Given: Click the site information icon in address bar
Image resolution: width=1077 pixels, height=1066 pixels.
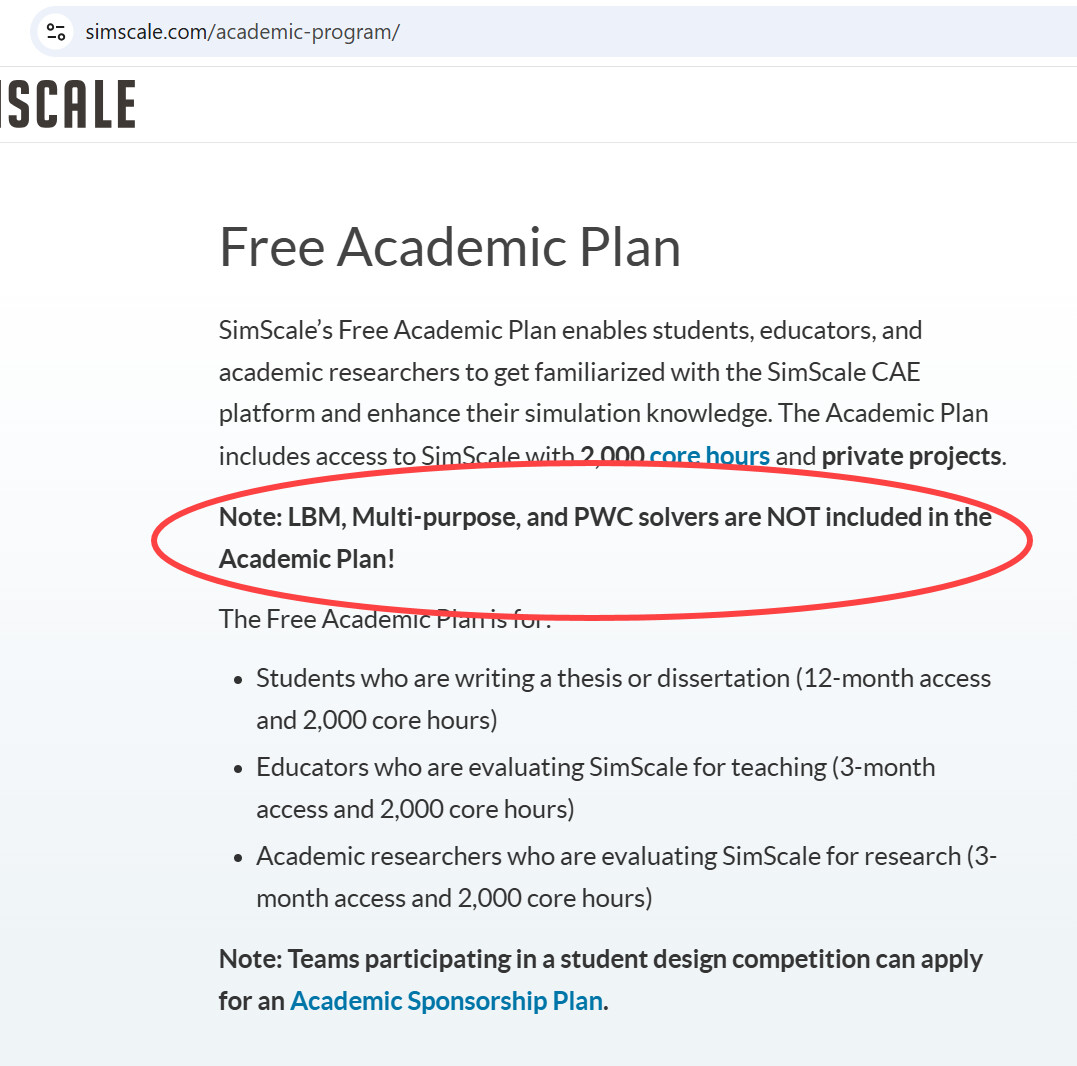Looking at the screenshot, I should (56, 31).
